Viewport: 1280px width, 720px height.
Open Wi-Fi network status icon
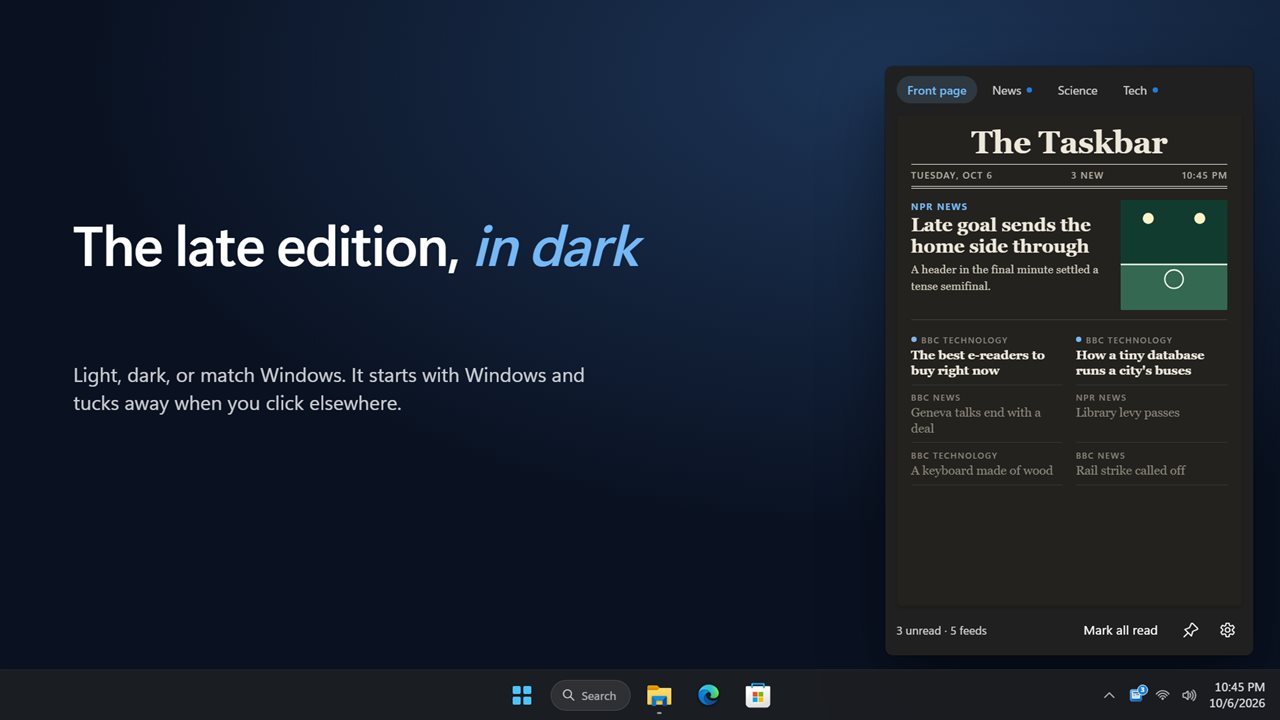(1163, 696)
